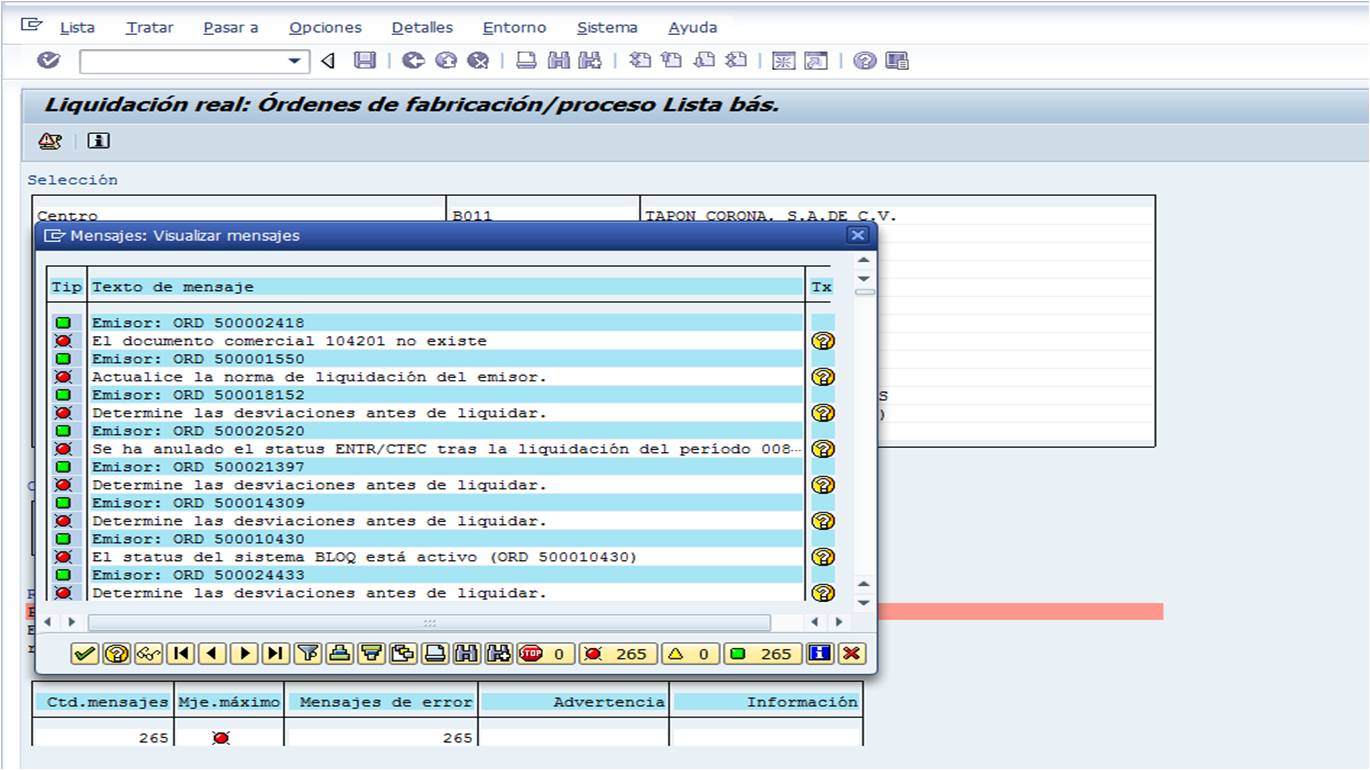
Task: Open long text help in dialog toolbar
Action: click(116, 654)
